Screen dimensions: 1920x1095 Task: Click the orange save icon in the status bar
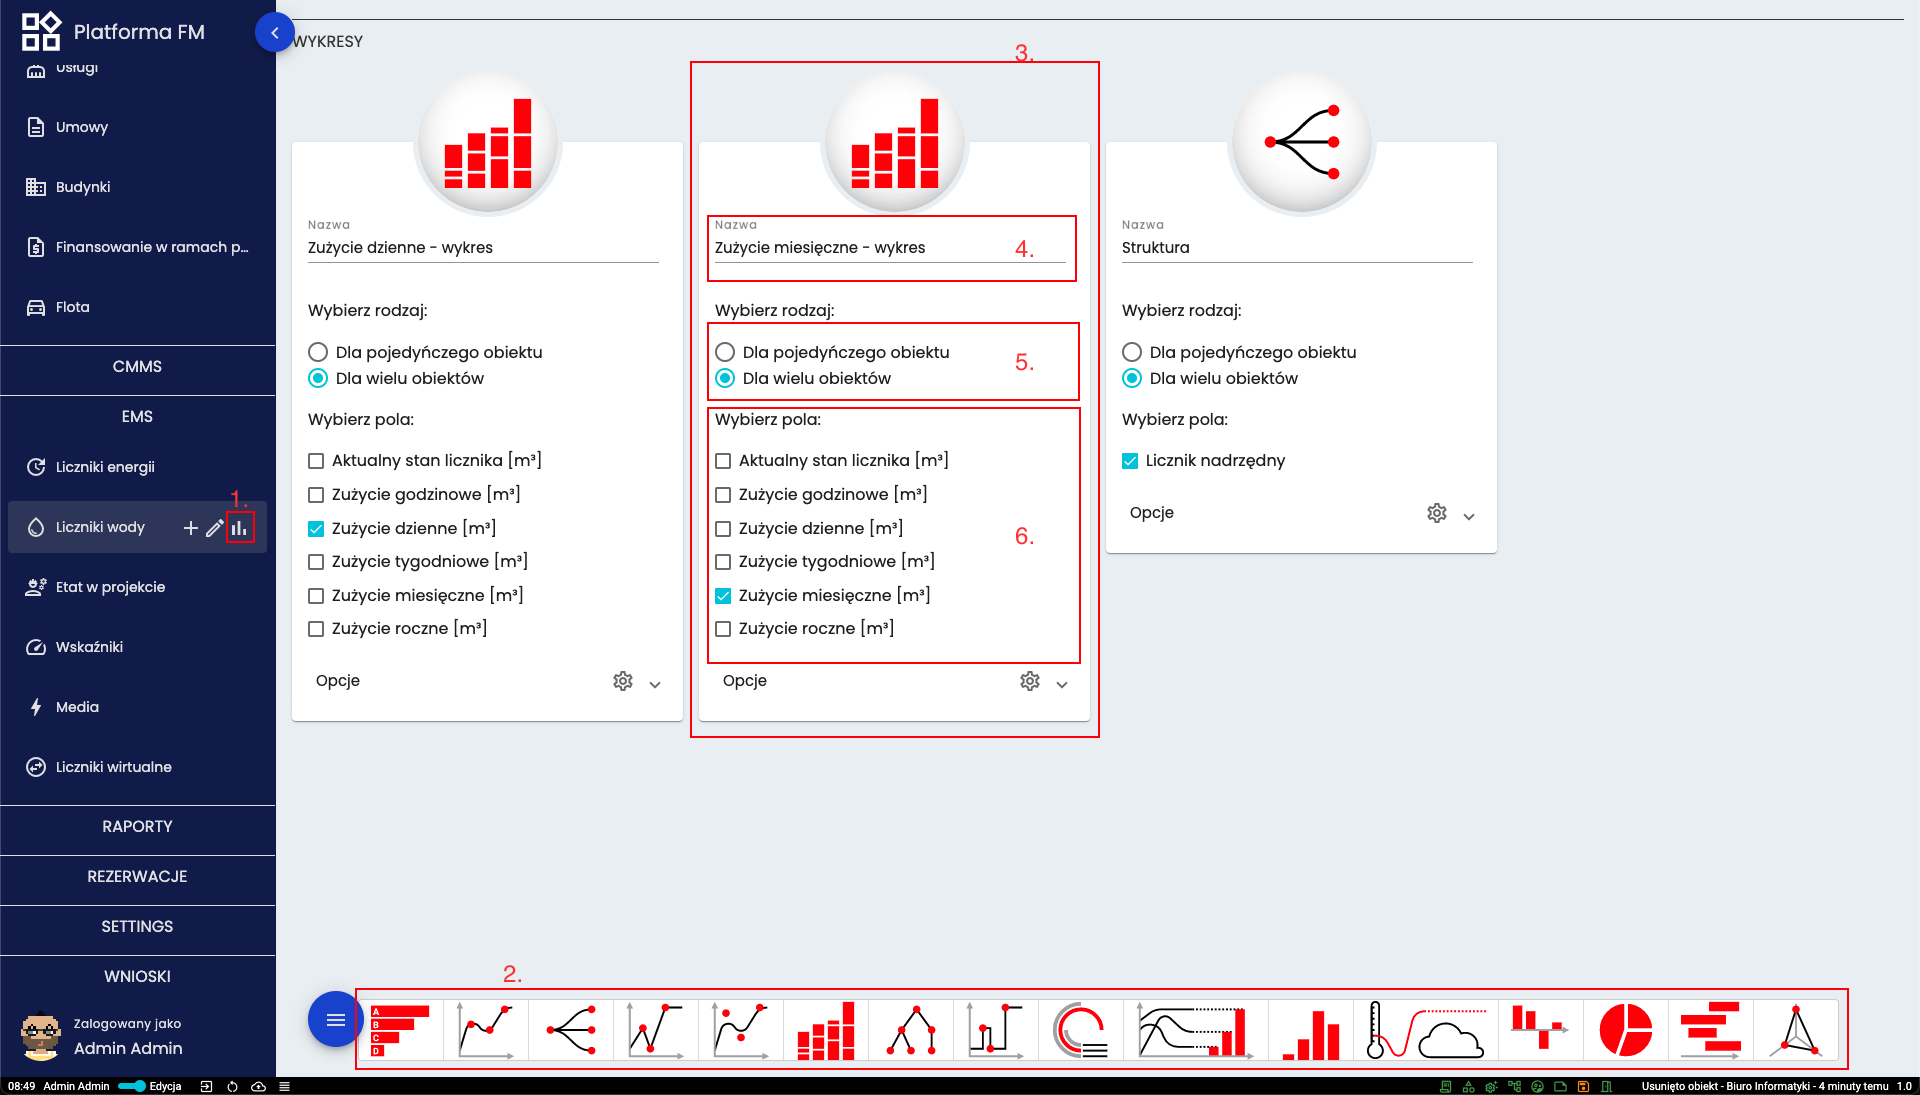pos(1583,1086)
